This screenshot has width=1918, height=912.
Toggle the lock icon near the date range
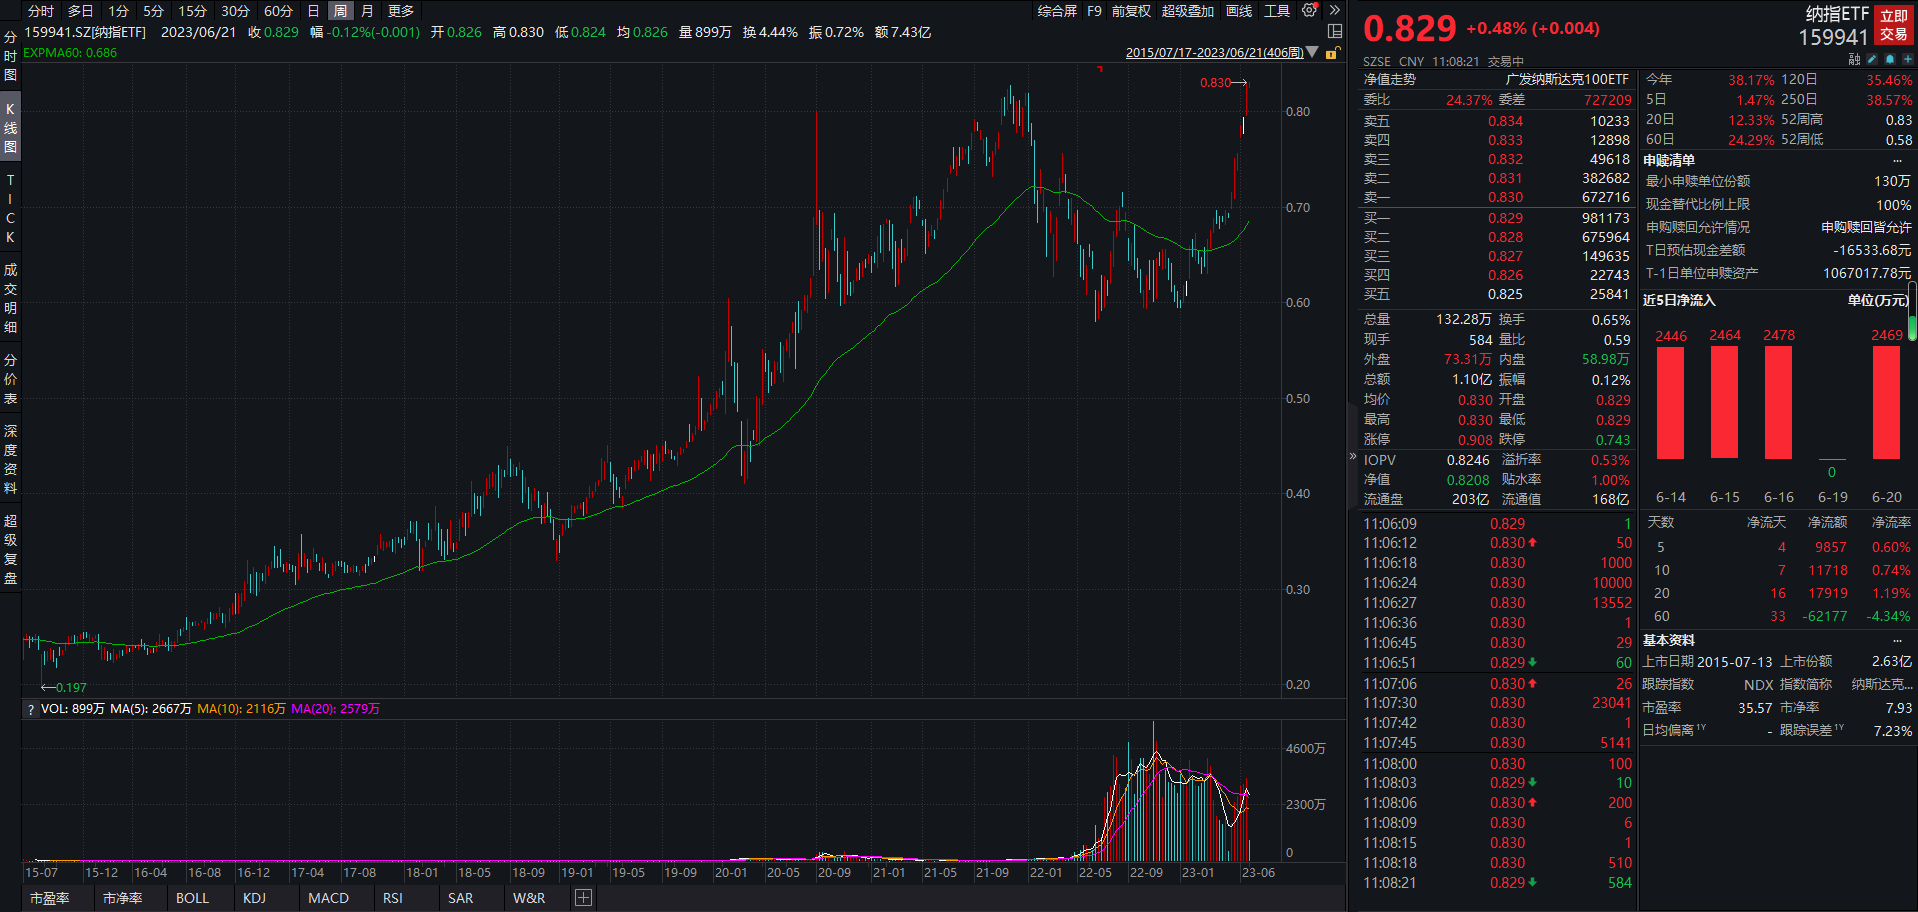click(x=1333, y=53)
